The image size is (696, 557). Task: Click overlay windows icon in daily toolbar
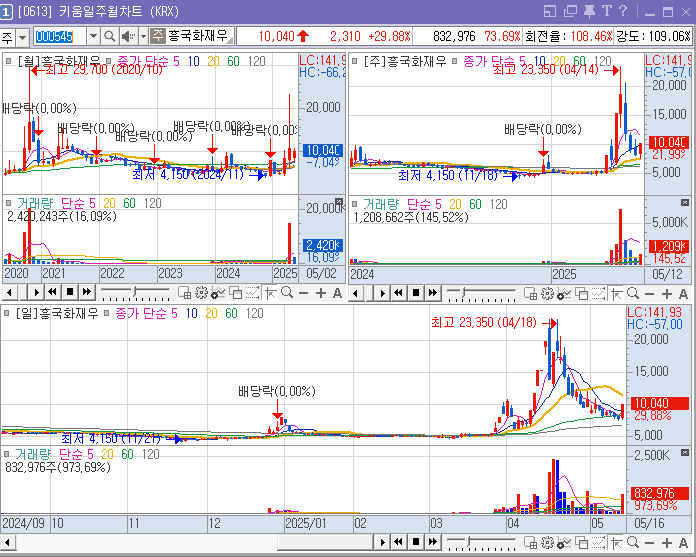581,542
